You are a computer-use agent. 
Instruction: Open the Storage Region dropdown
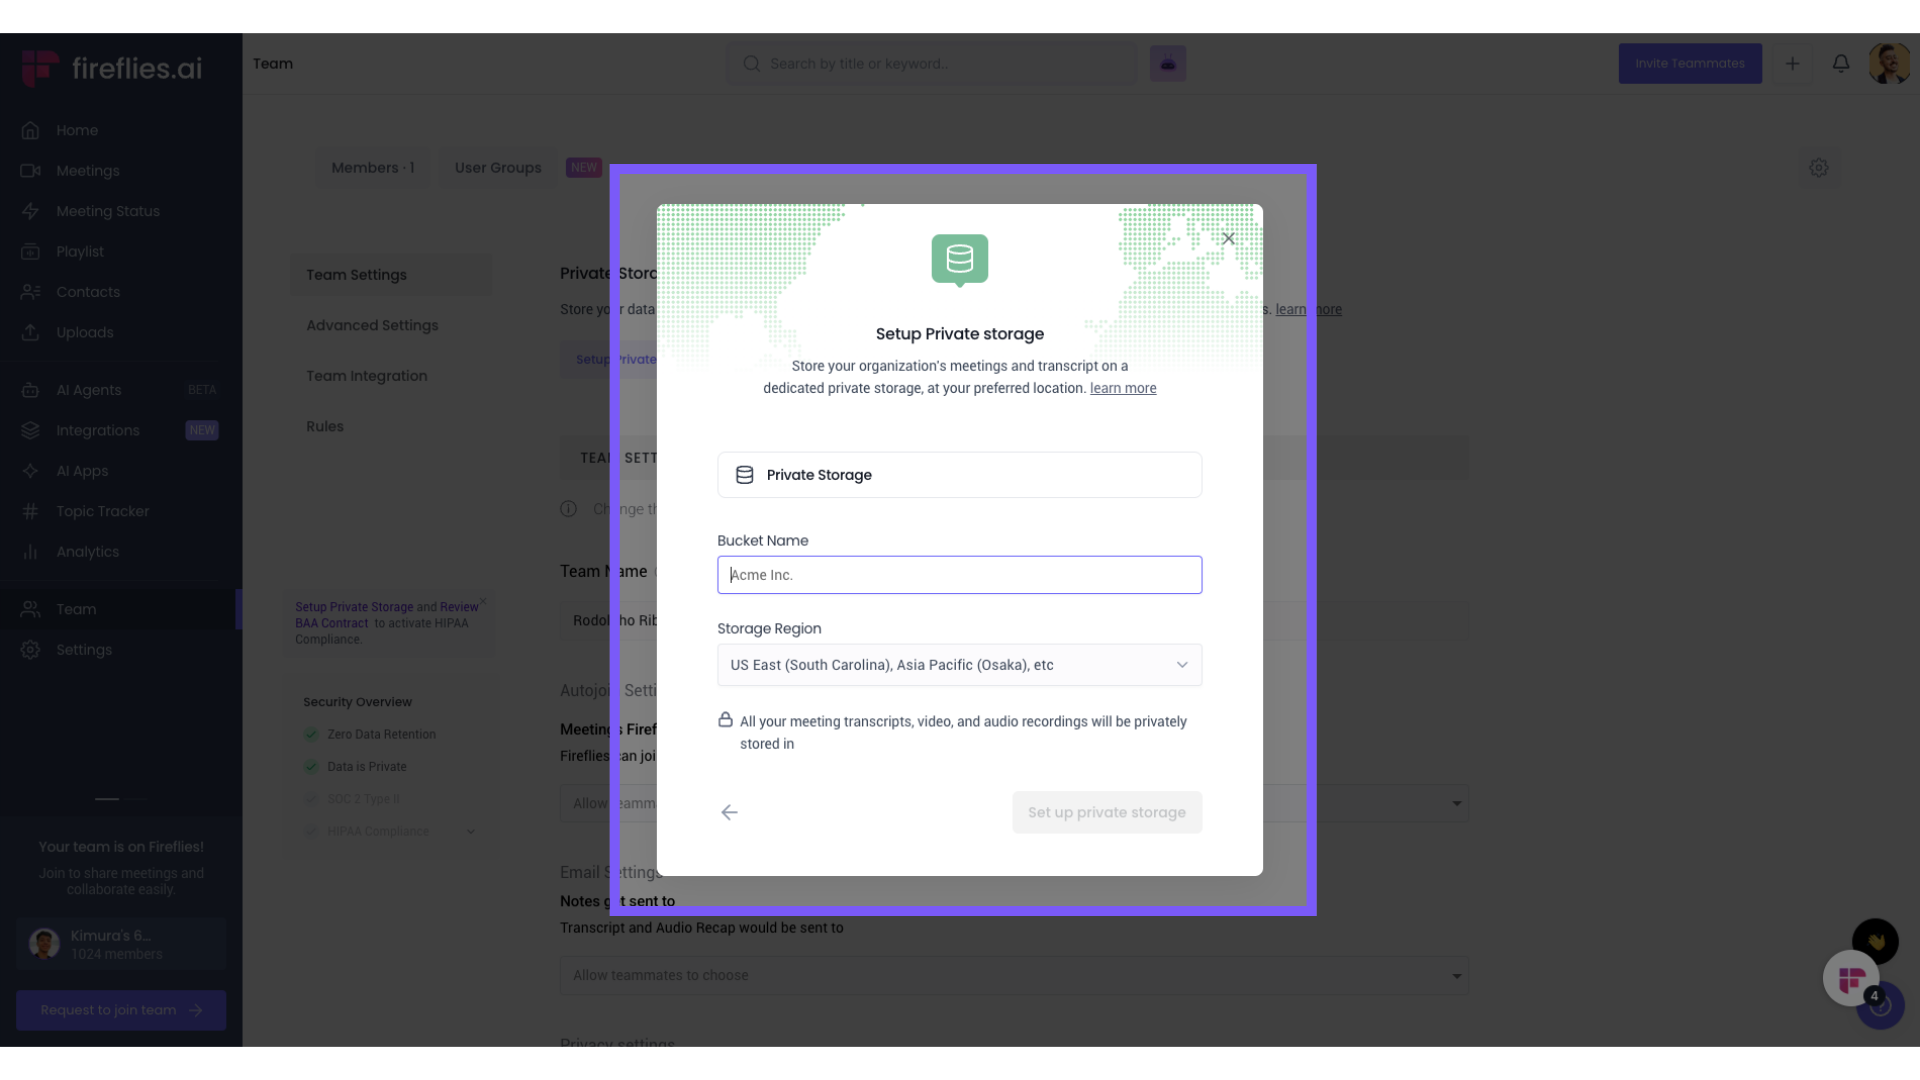click(958, 665)
